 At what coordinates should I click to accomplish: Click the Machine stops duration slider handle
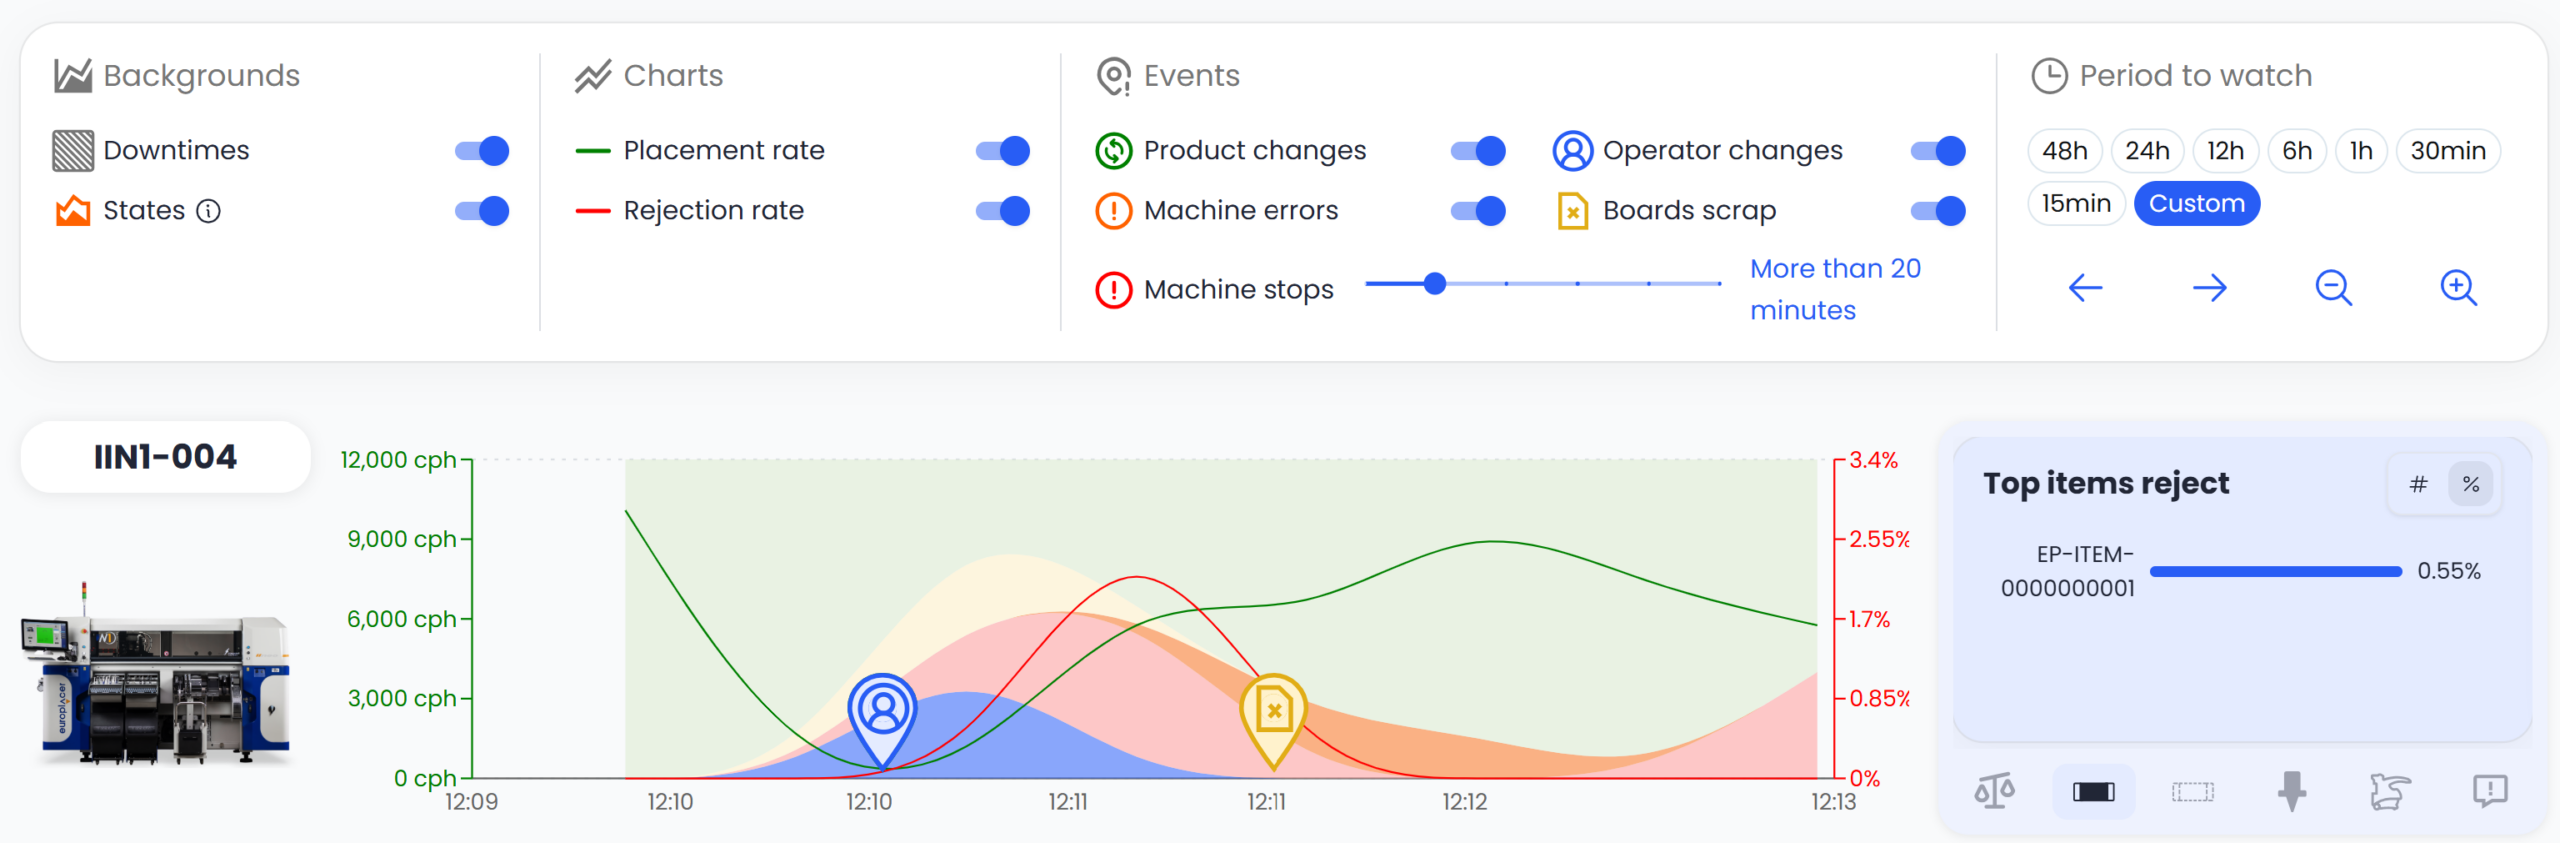(1435, 284)
